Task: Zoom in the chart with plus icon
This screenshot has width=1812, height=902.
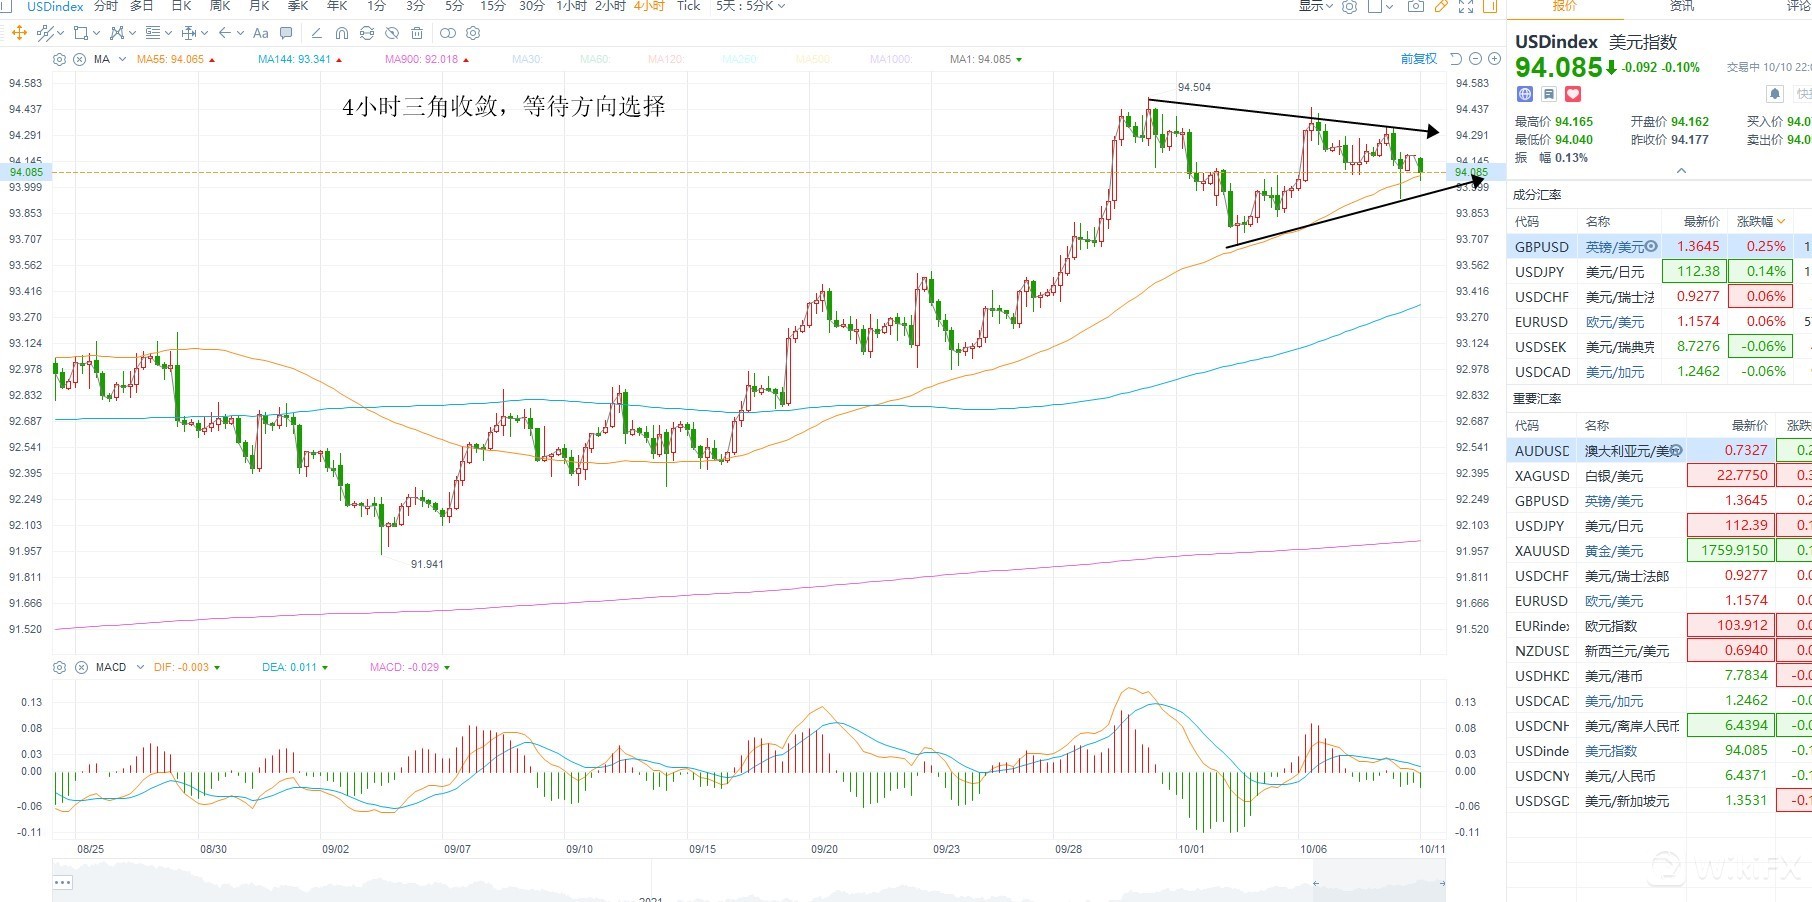Action: tap(1494, 59)
